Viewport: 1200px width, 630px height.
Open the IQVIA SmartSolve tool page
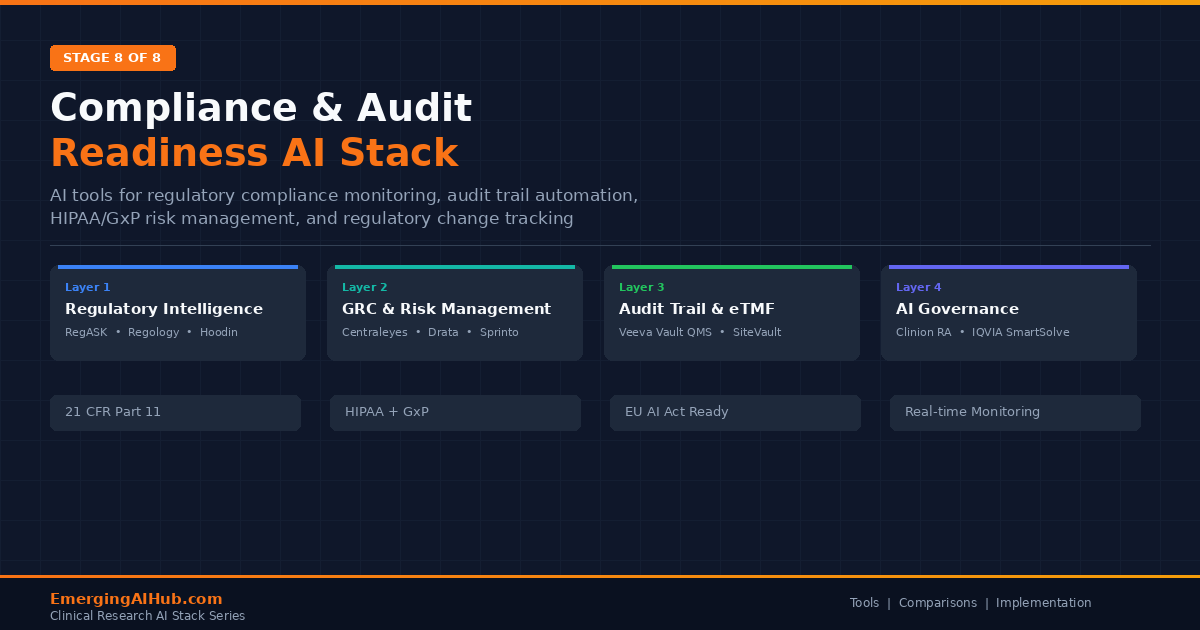[1021, 332]
